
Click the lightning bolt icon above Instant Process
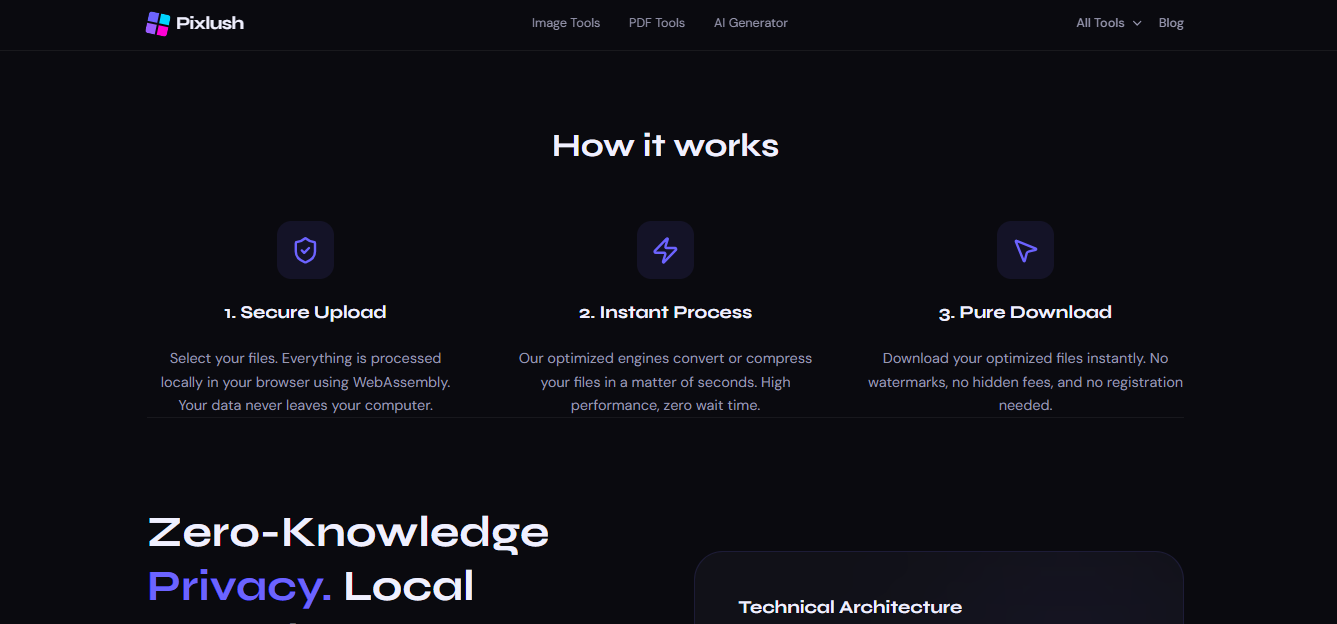665,250
